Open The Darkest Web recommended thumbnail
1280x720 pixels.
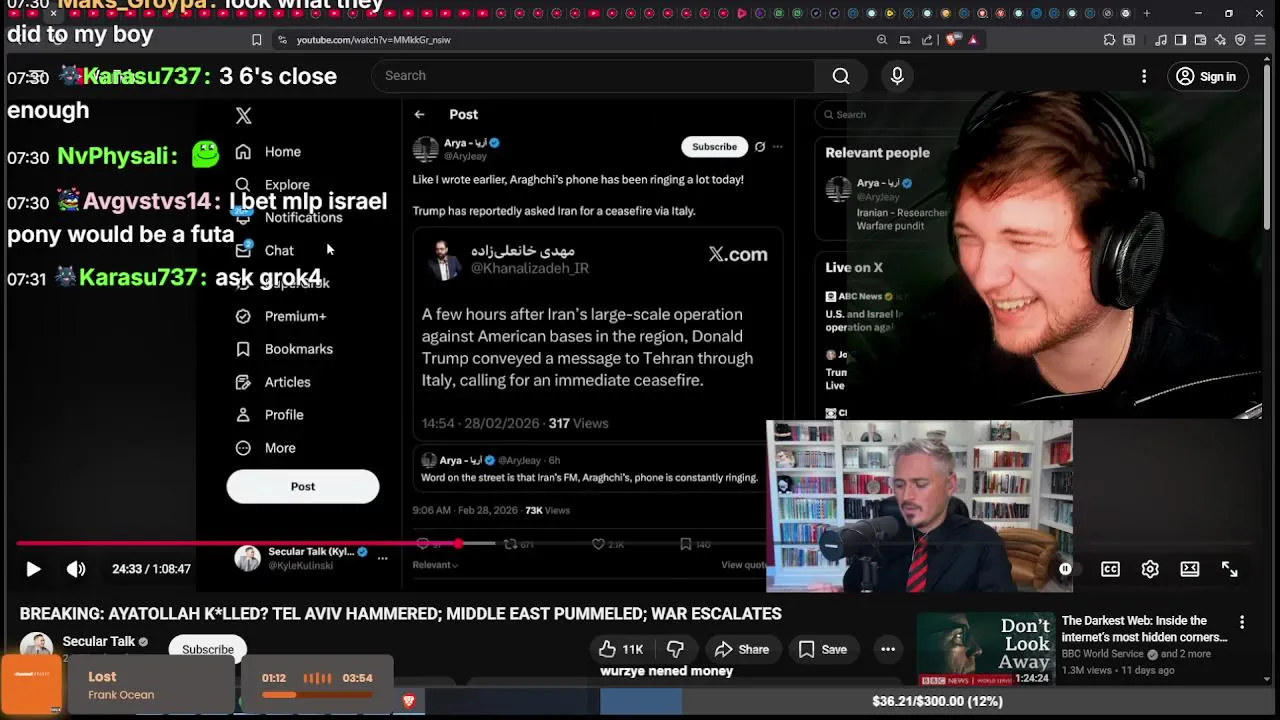point(986,649)
